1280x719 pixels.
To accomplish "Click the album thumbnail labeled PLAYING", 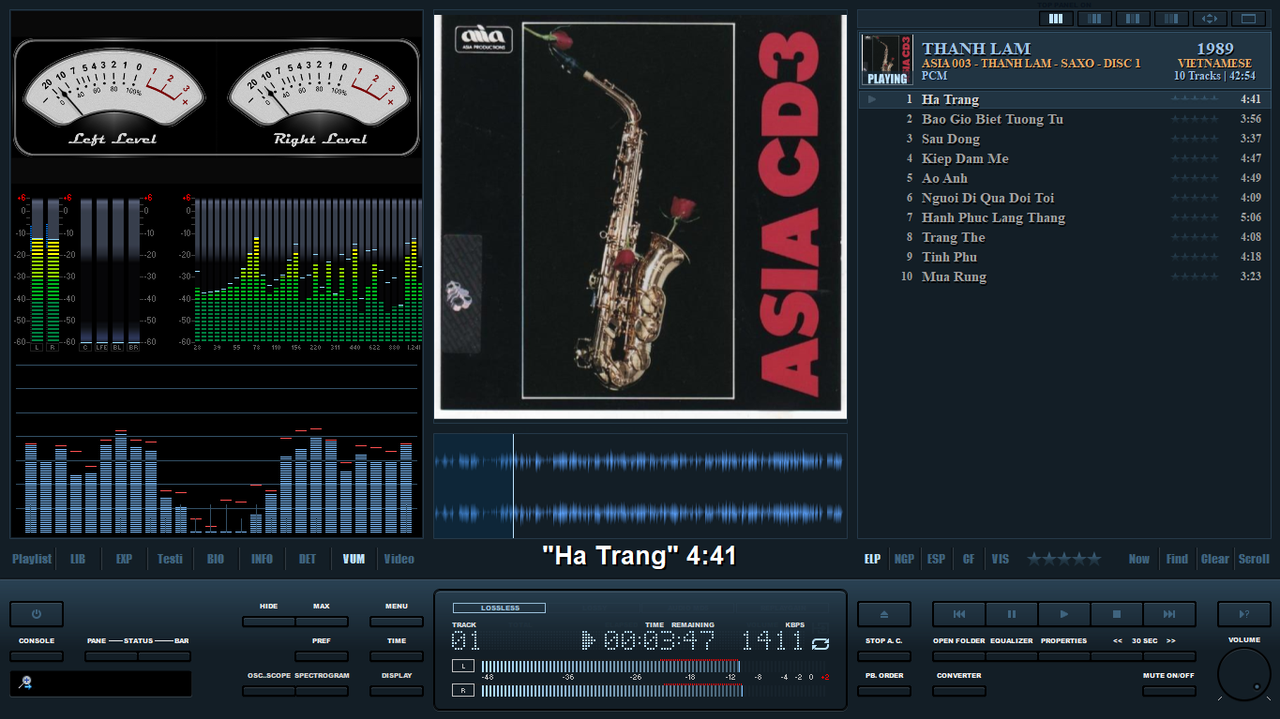I will tap(887, 60).
